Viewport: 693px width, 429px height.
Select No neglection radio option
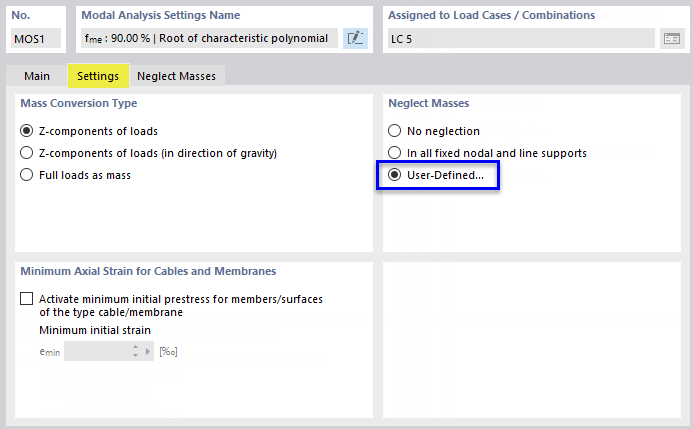(394, 131)
